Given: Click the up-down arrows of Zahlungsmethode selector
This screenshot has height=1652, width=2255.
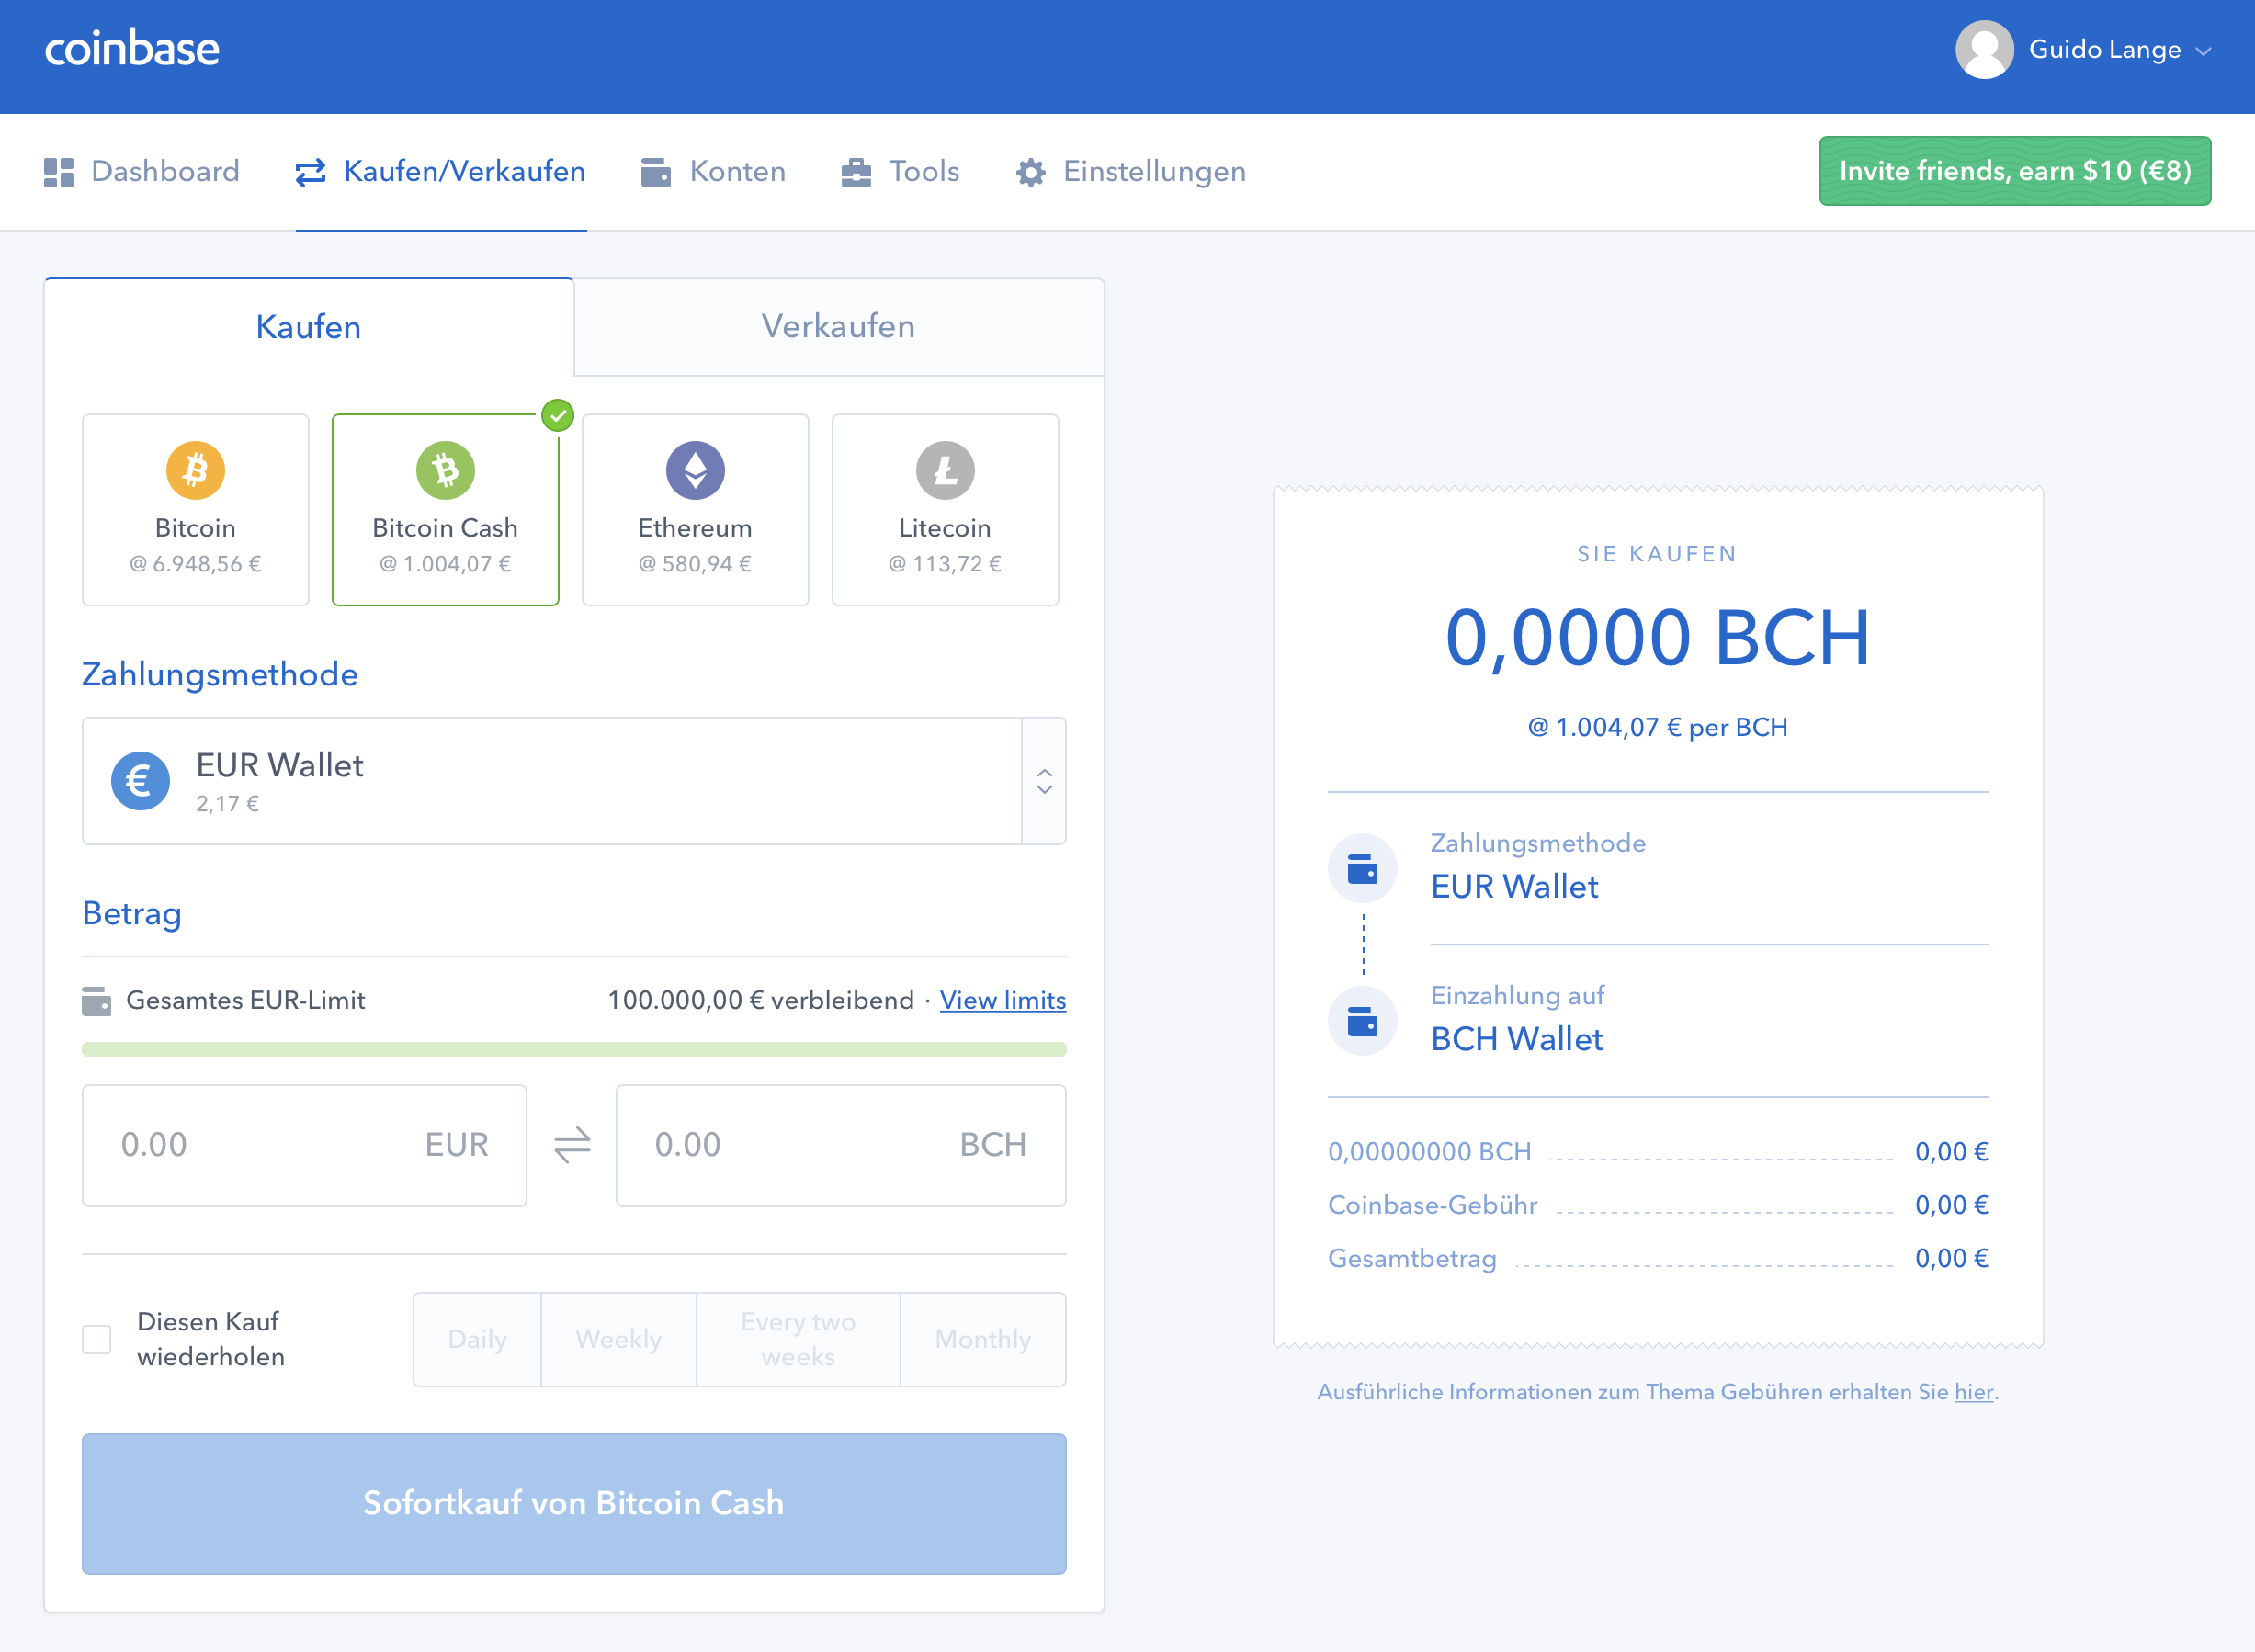Looking at the screenshot, I should (1044, 781).
